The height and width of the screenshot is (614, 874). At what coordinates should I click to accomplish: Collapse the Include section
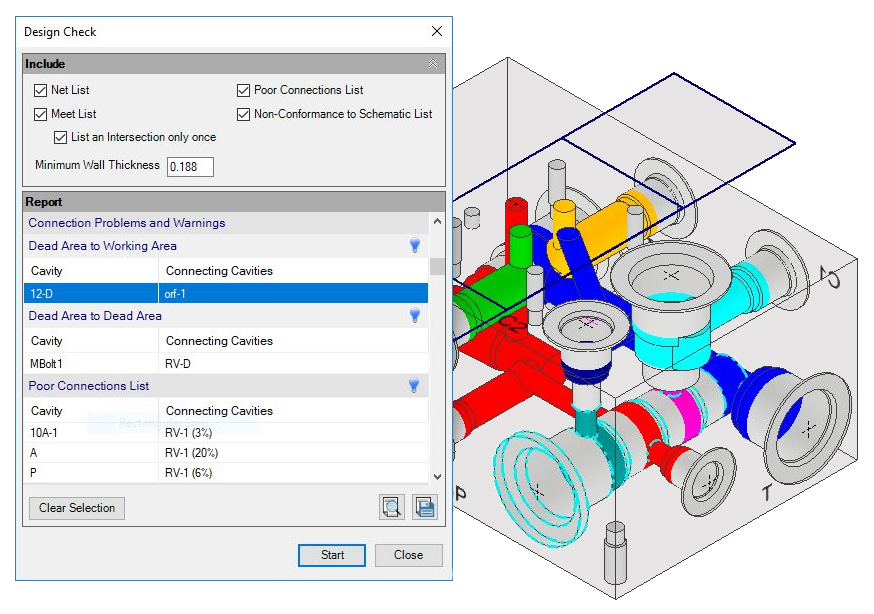pos(432,64)
